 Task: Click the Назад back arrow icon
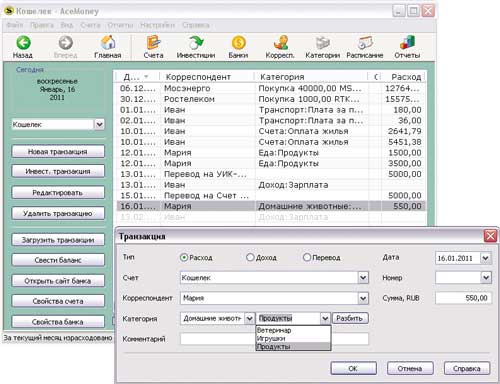coord(23,43)
